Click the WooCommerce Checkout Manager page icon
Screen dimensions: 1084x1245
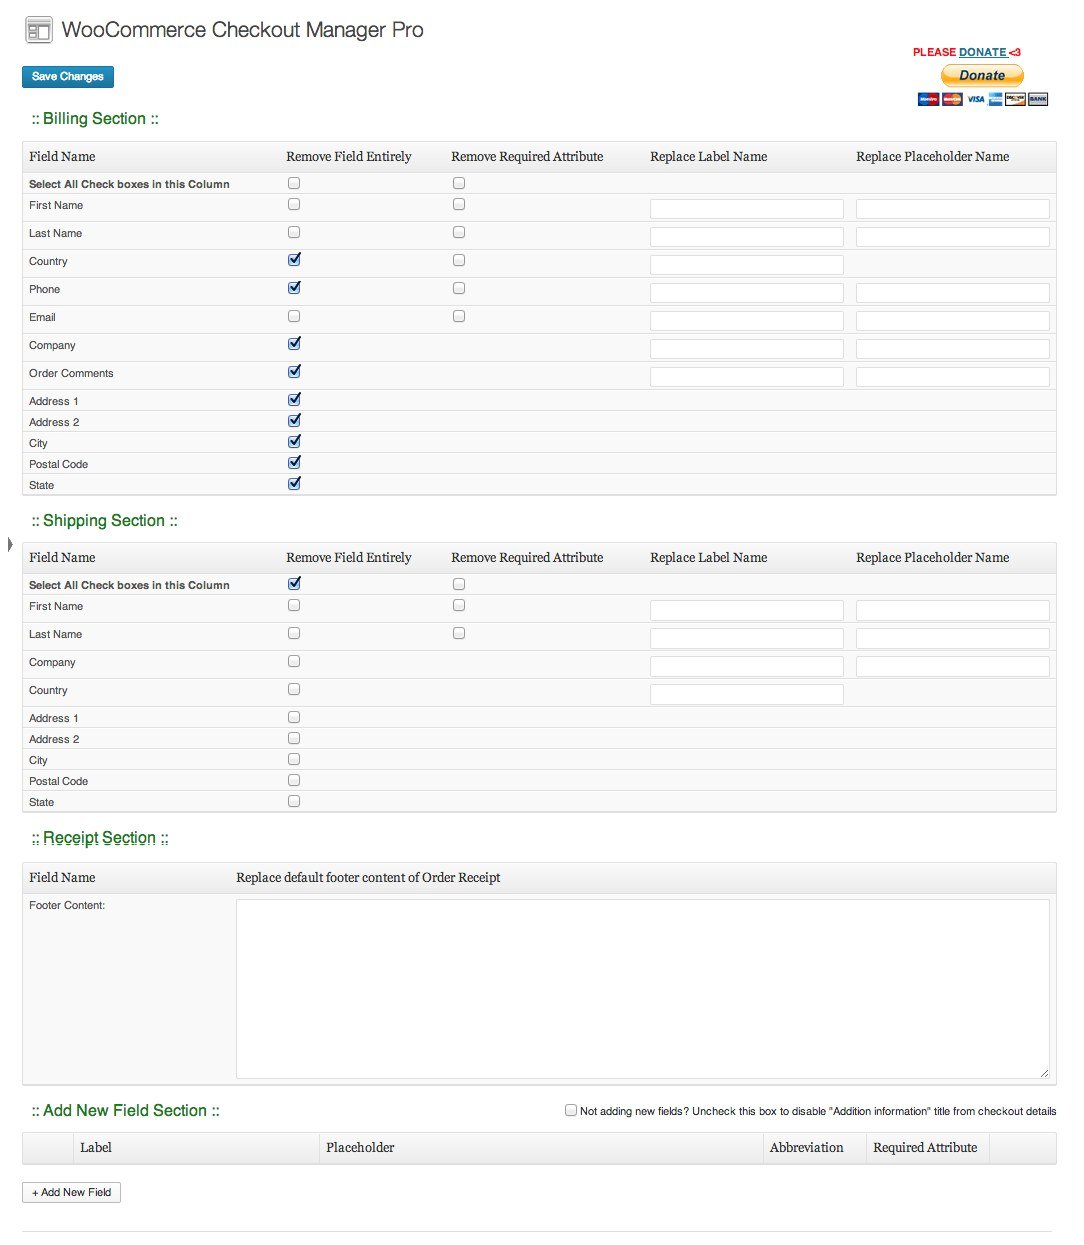pyautogui.click(x=38, y=31)
